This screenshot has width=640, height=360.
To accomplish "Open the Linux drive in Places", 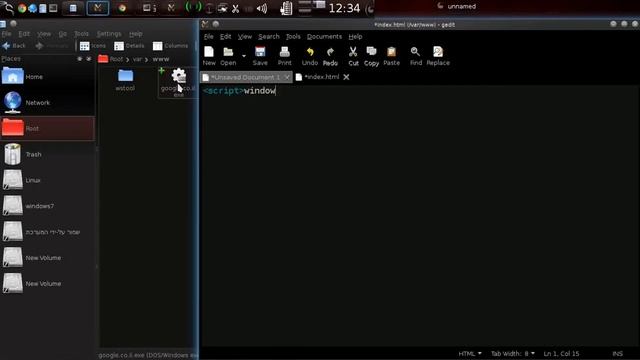I will coord(48,180).
